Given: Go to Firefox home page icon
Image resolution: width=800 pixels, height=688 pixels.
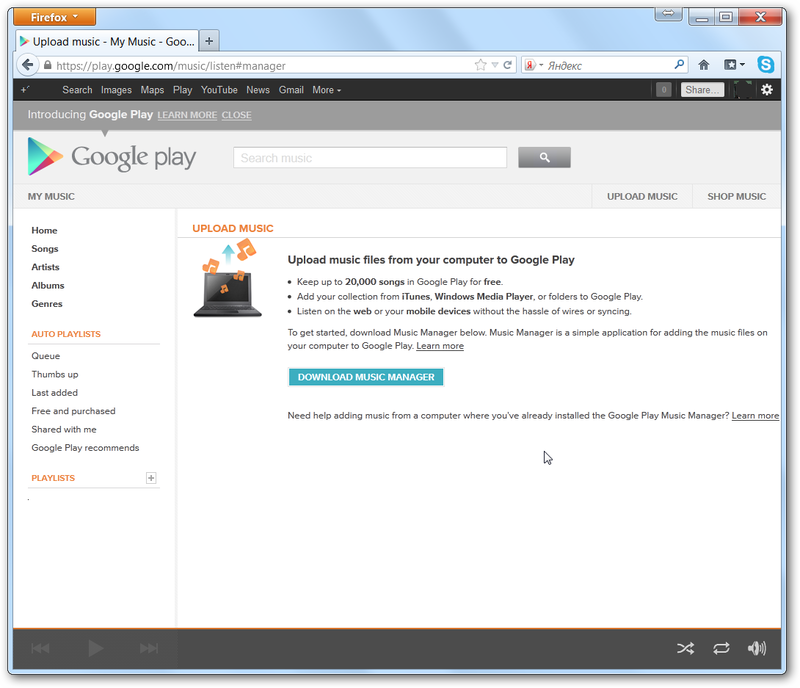Looking at the screenshot, I should point(704,65).
